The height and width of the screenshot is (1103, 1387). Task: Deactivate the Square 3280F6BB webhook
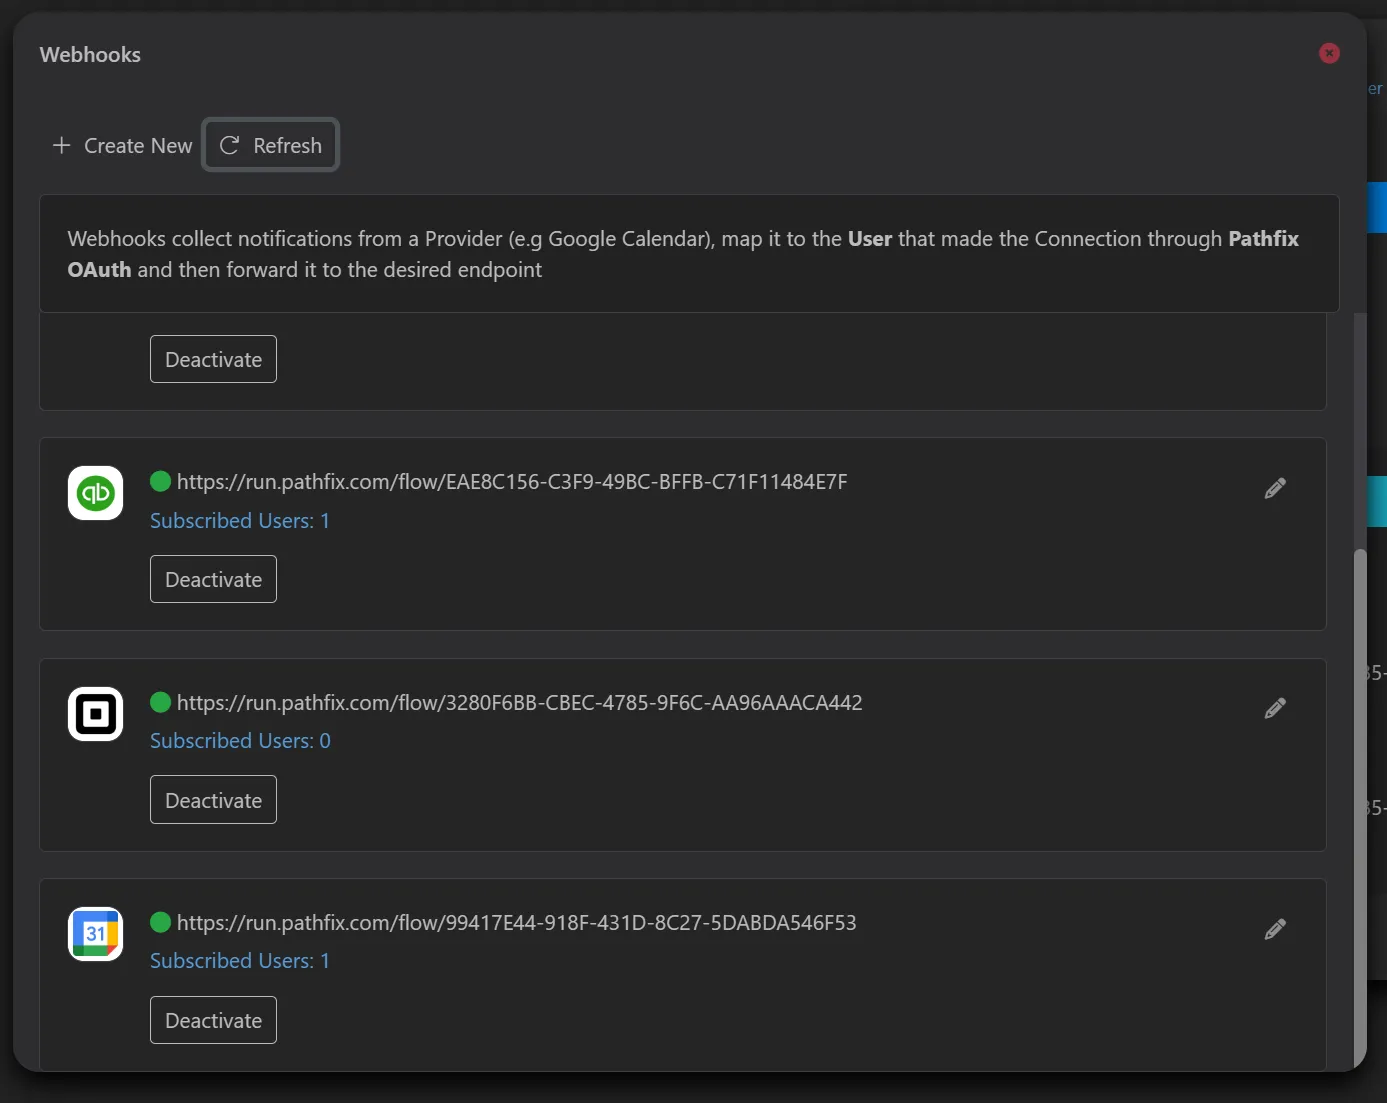[x=213, y=801]
